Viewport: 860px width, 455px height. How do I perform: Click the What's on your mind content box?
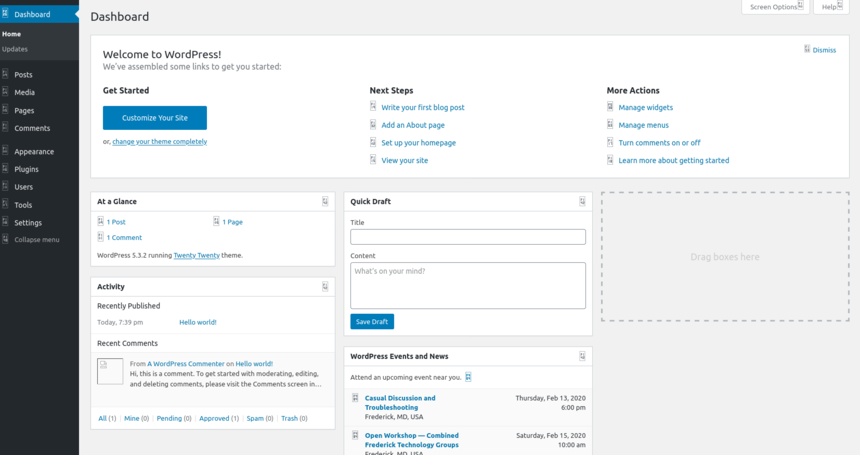coord(468,286)
